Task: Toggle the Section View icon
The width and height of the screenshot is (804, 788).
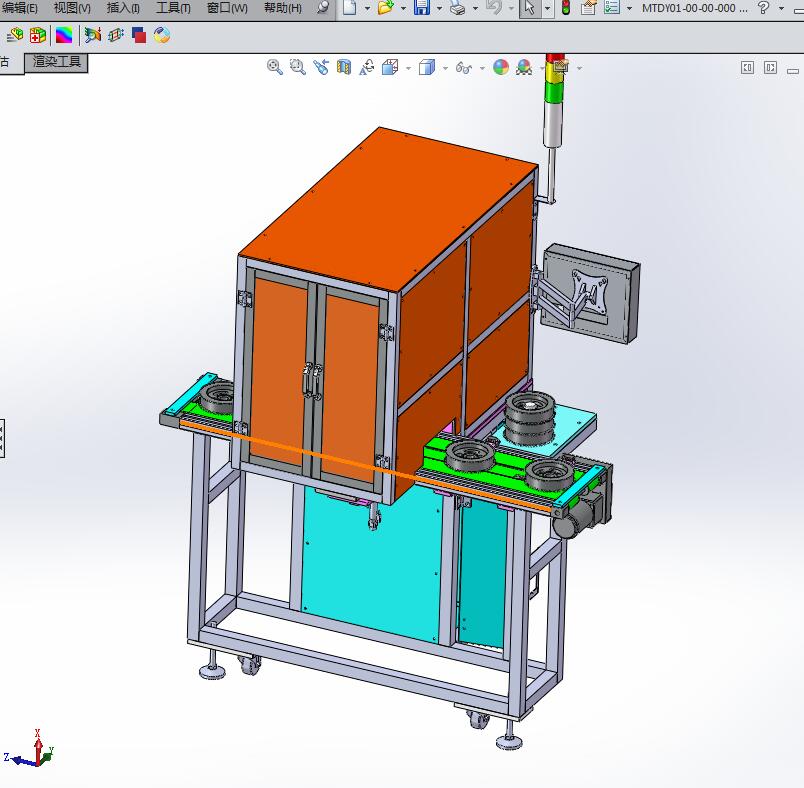Action: [x=344, y=67]
